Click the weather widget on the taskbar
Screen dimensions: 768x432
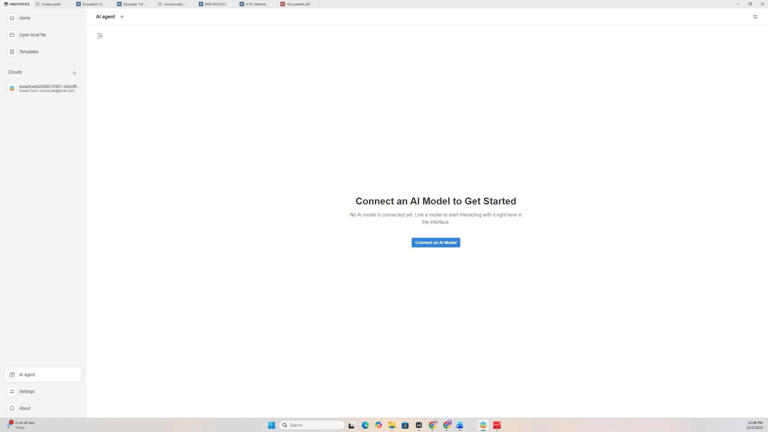pyautogui.click(x=21, y=425)
